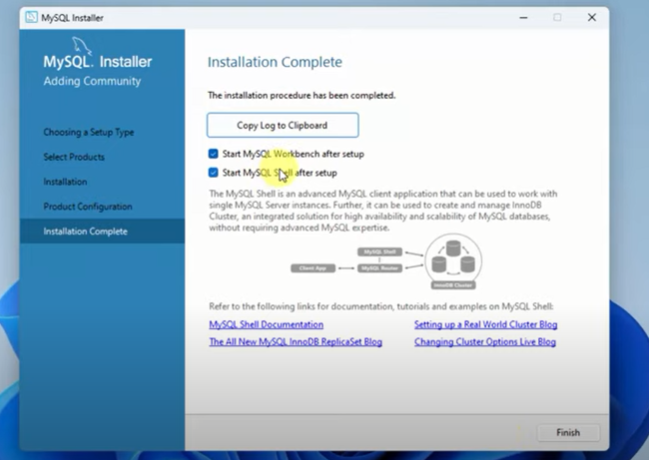Click the 'Refer to the following links' text
The height and width of the screenshot is (460, 649).
coord(381,306)
